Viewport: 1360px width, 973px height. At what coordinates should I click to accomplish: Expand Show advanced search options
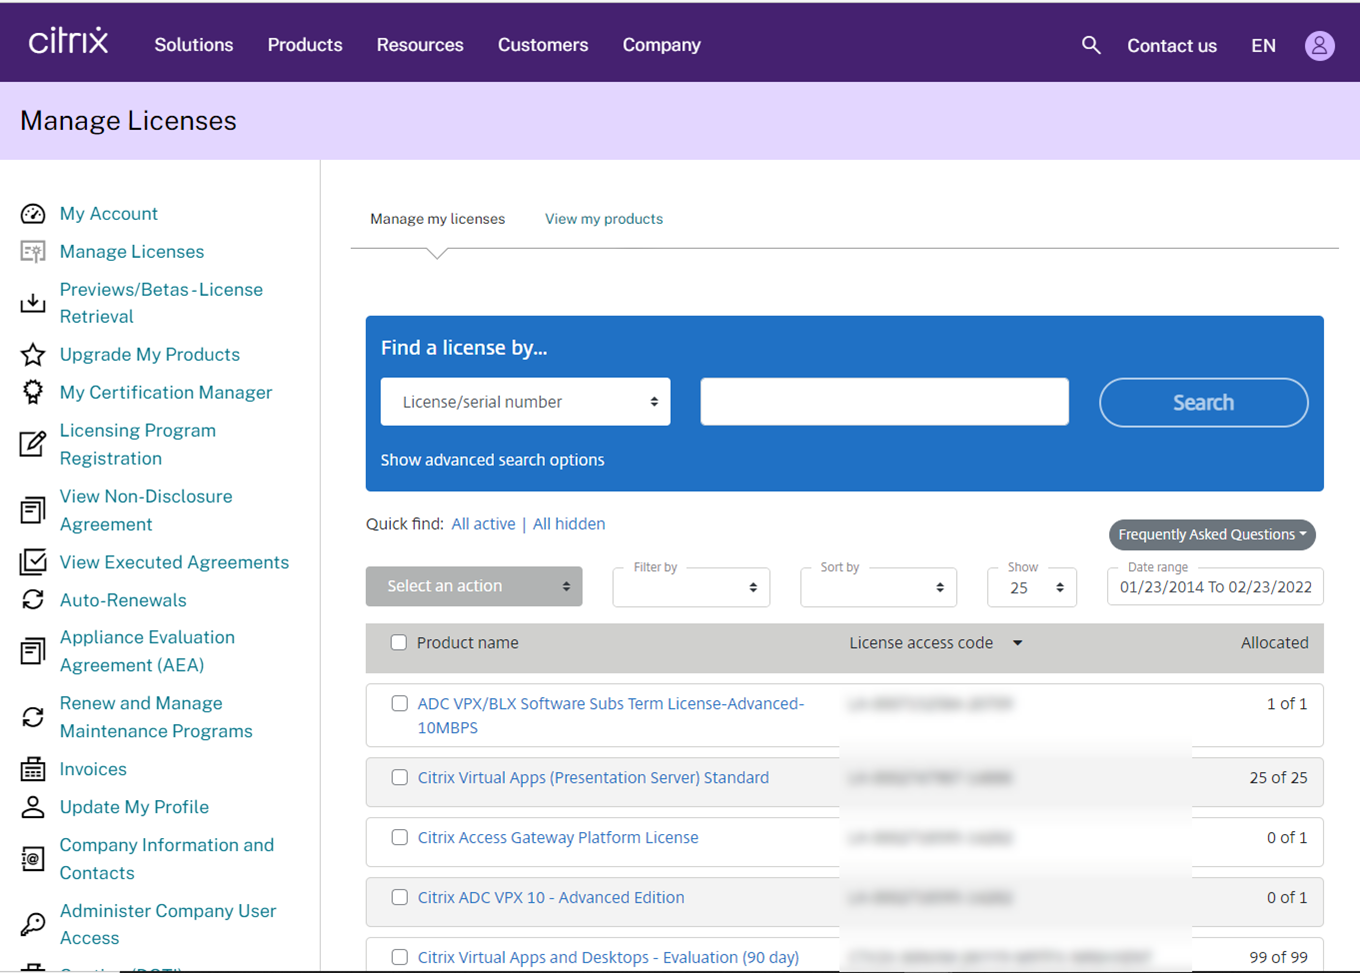pos(492,460)
